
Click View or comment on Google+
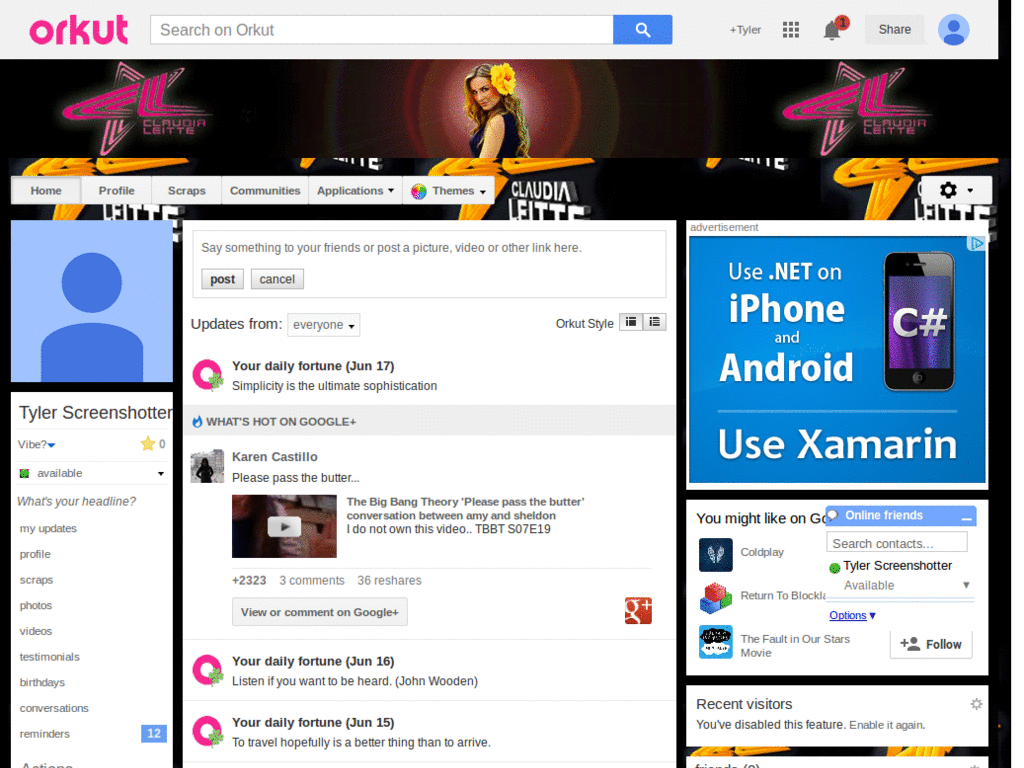pos(319,612)
